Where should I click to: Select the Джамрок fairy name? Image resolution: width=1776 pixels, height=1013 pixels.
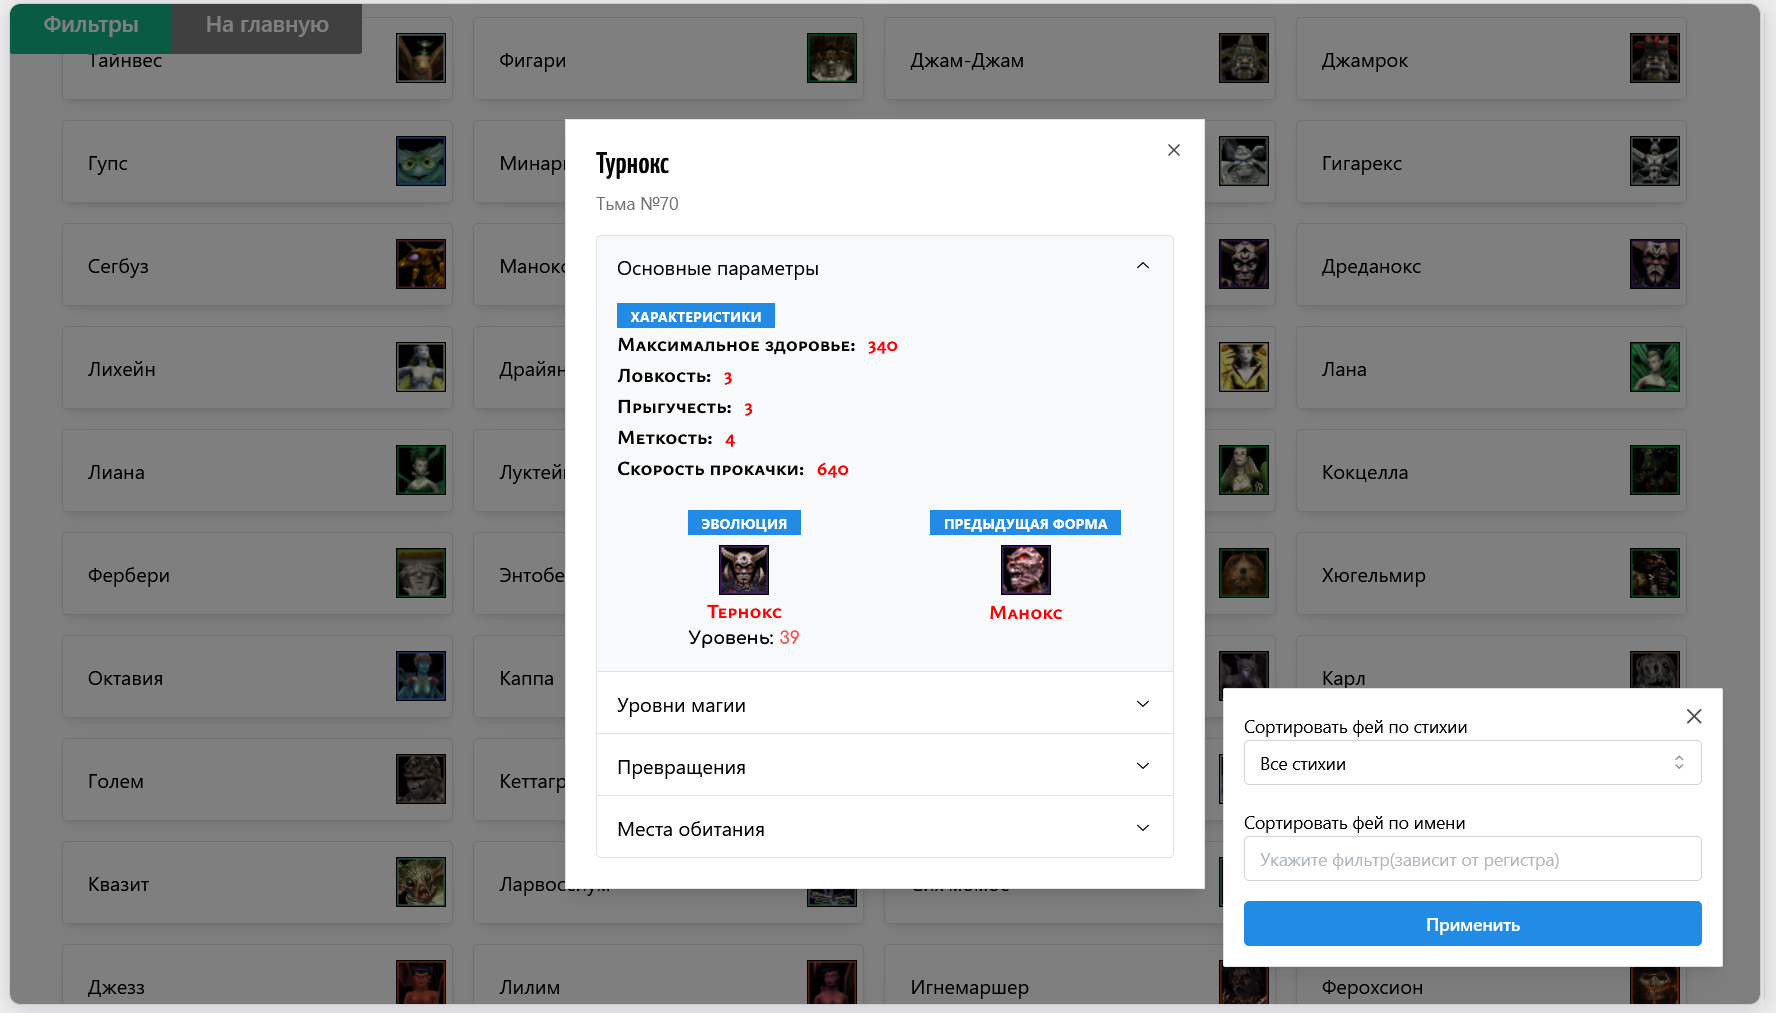click(x=1365, y=61)
